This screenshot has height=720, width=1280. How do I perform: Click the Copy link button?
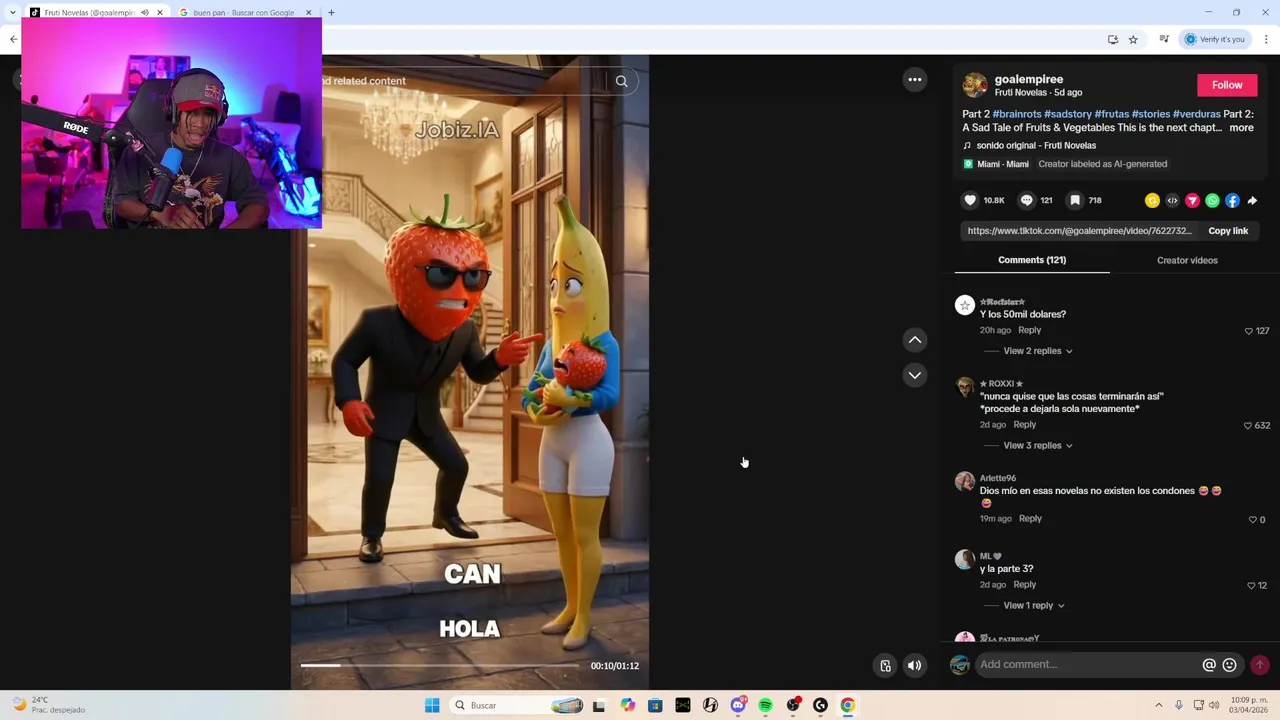pyautogui.click(x=1228, y=231)
